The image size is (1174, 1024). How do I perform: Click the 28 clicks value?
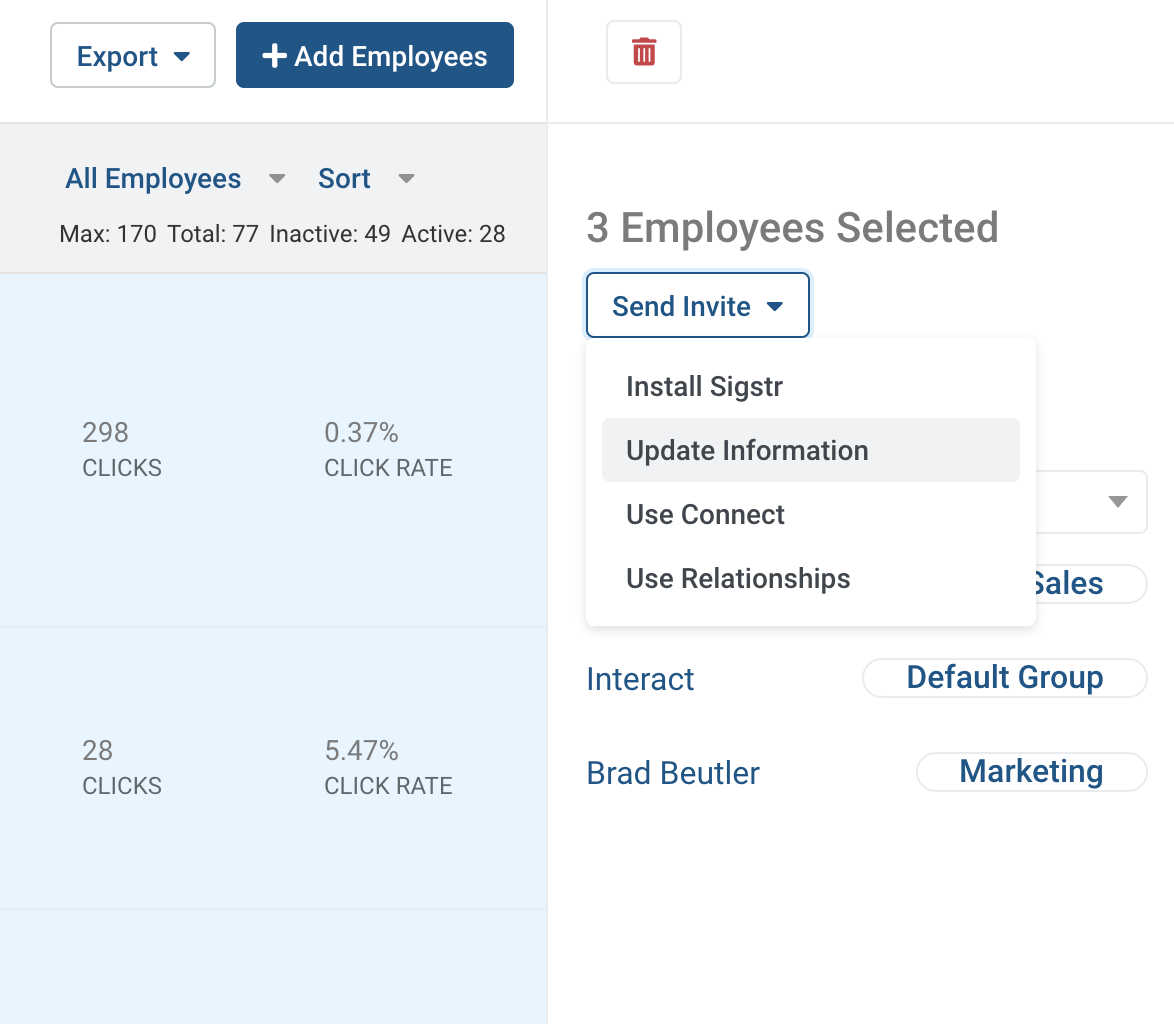tap(97, 751)
